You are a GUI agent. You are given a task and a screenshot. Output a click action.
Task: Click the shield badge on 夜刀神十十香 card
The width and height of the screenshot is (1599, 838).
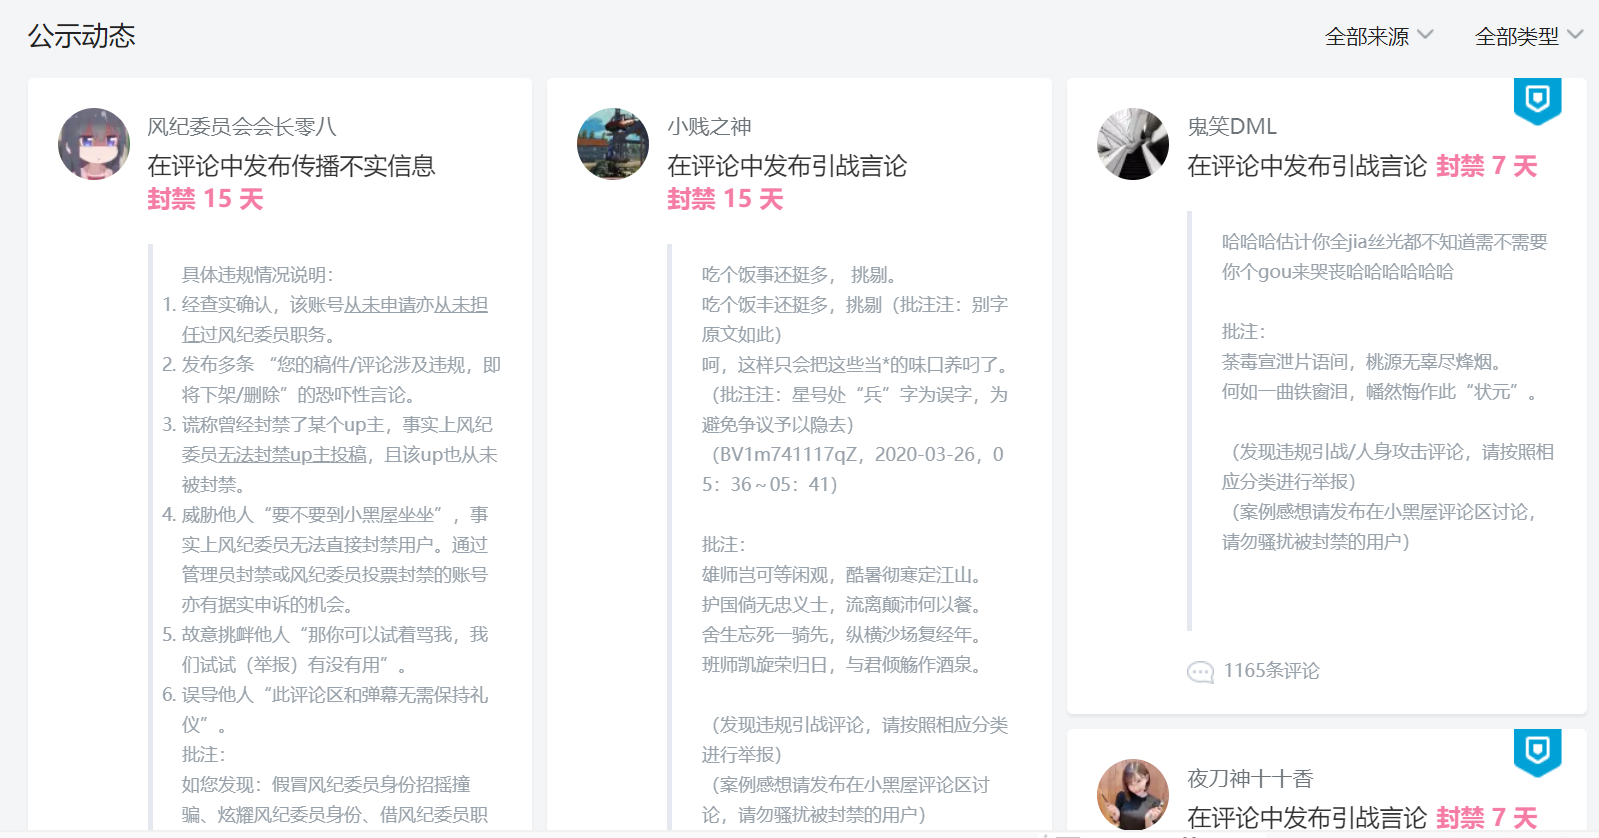pyautogui.click(x=1537, y=753)
